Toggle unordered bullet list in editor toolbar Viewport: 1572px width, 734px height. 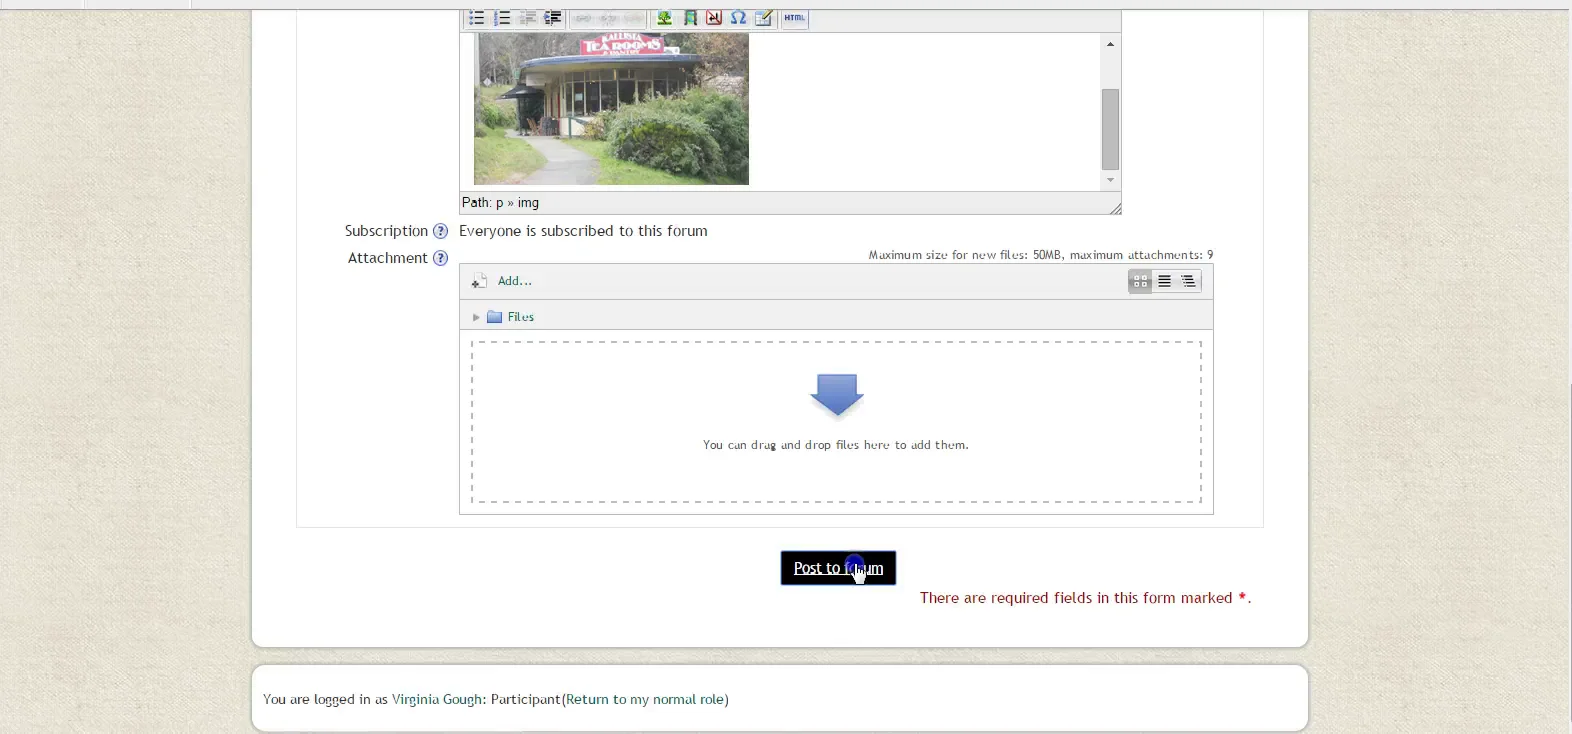pos(477,18)
